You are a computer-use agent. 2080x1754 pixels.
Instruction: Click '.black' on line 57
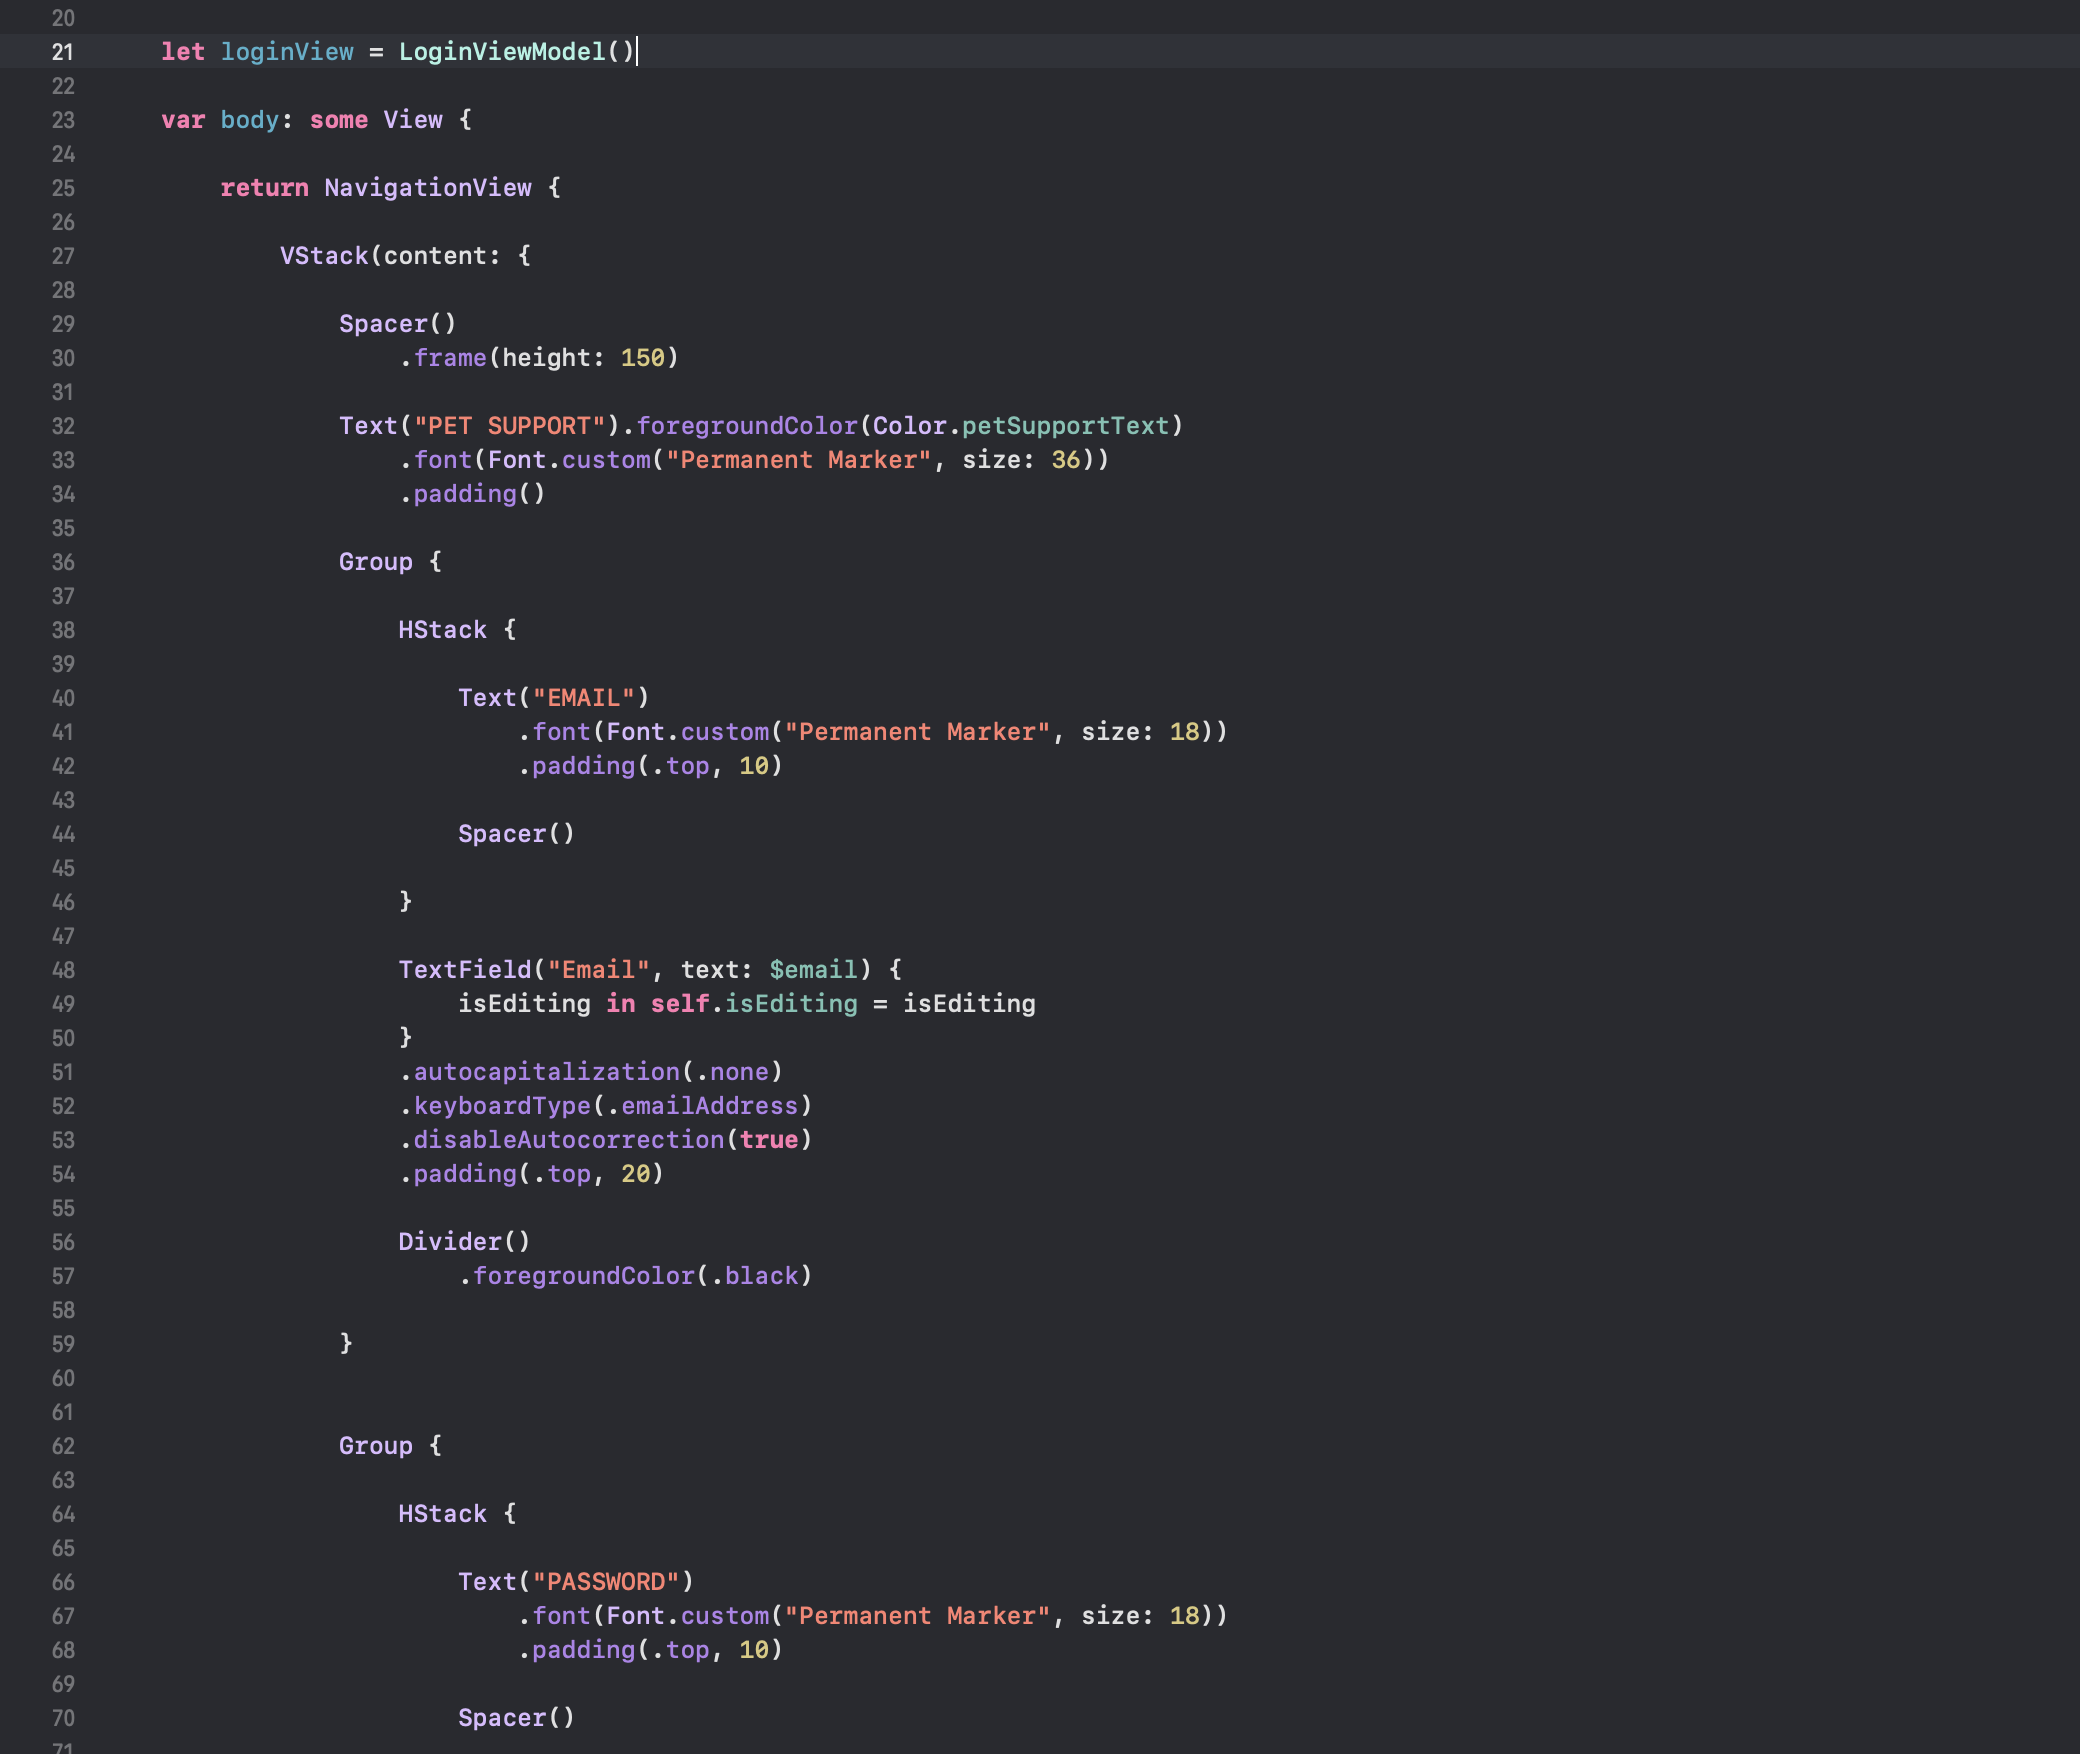(x=754, y=1276)
